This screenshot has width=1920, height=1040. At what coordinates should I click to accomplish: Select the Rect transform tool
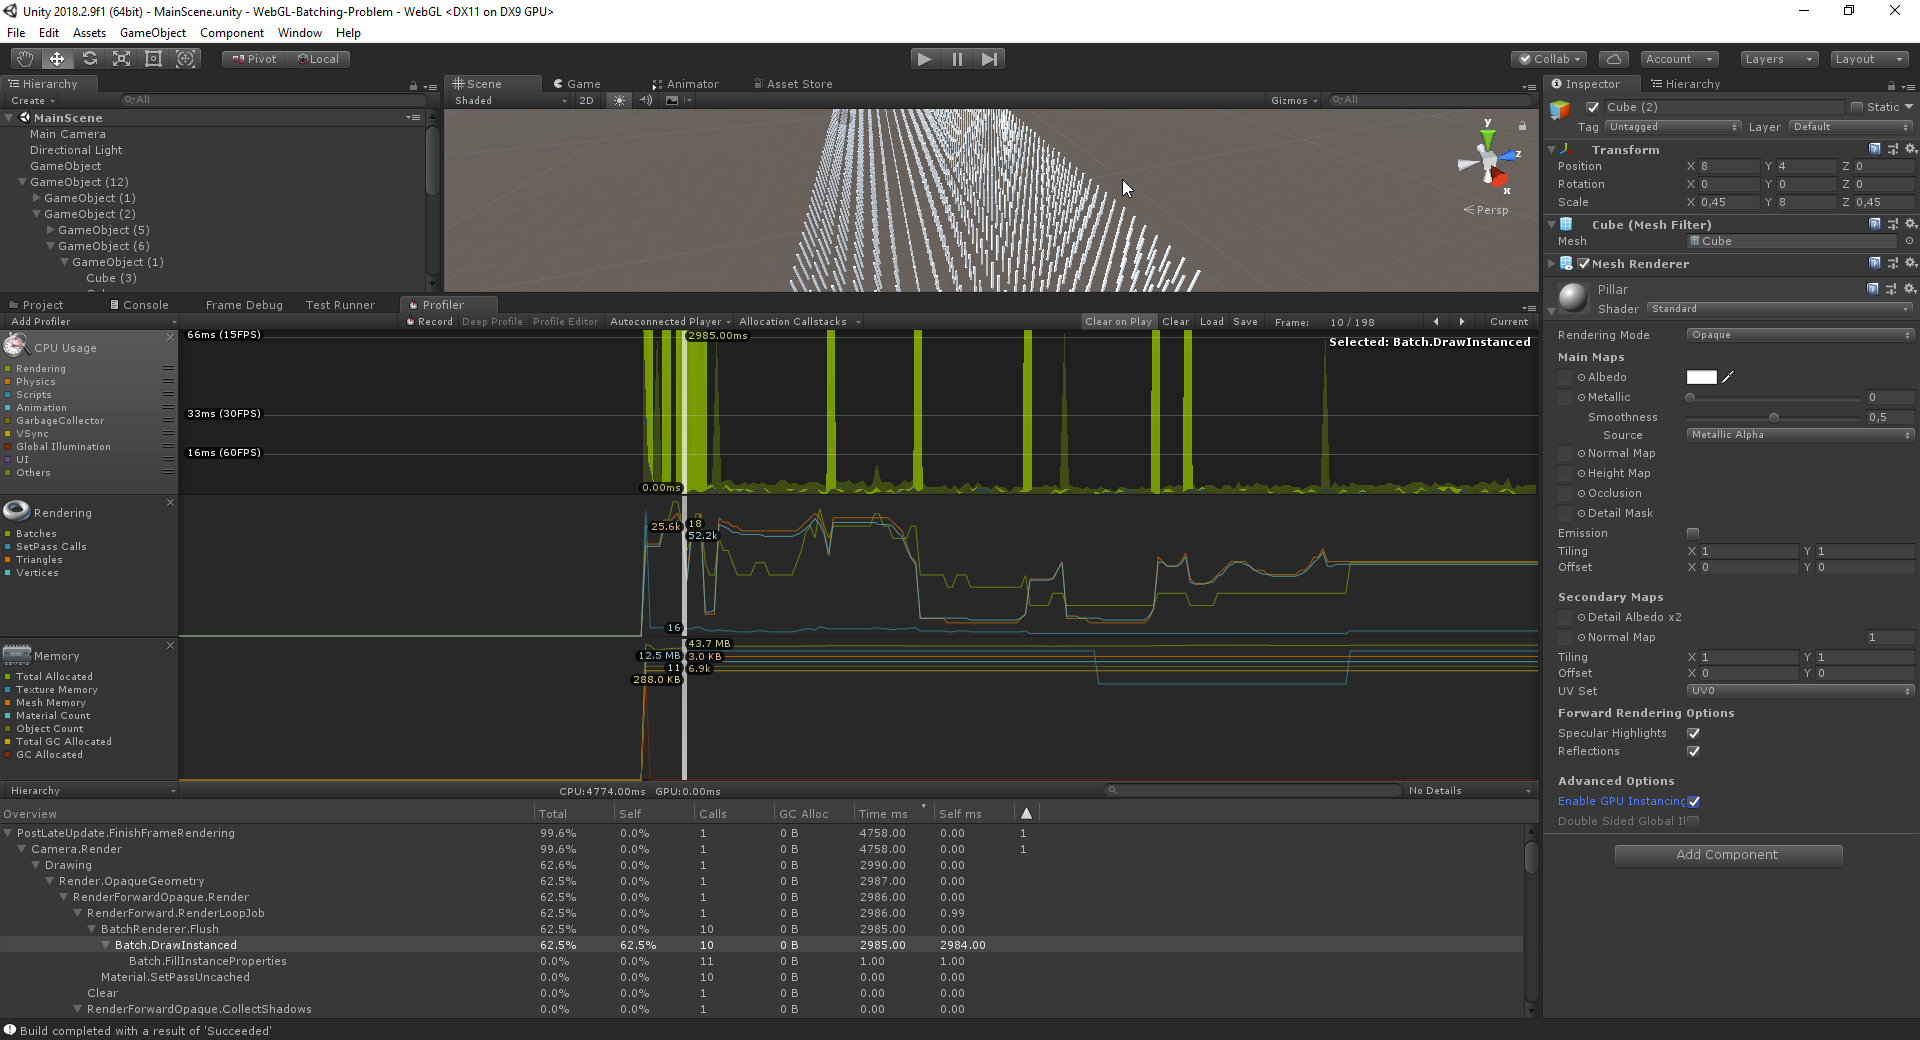pos(153,58)
